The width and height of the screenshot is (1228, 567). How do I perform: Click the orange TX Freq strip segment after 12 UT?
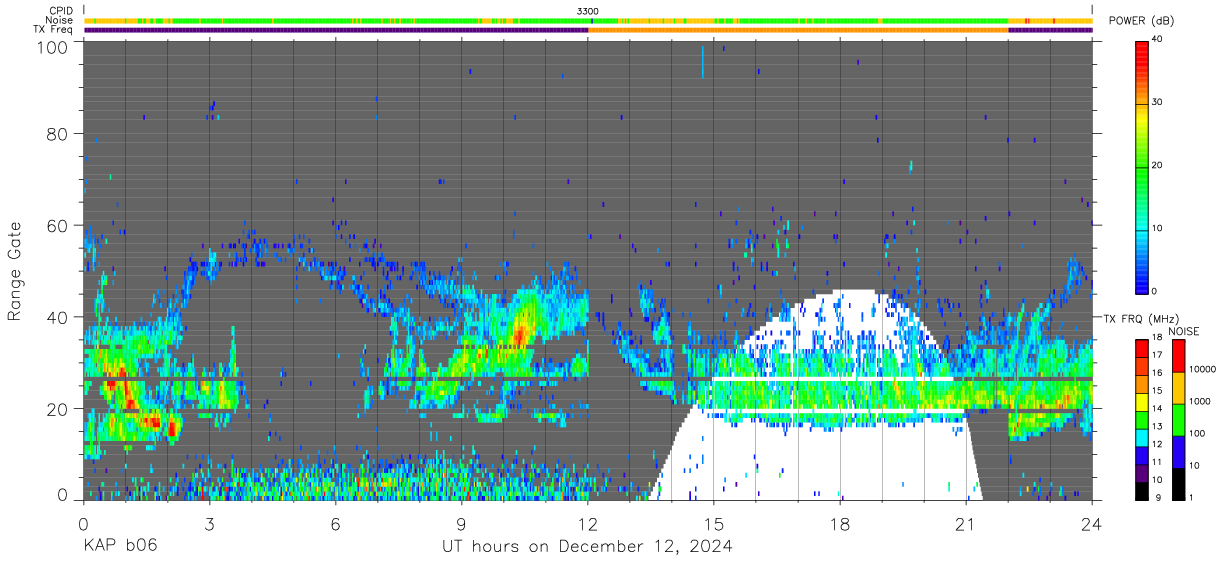click(x=798, y=30)
